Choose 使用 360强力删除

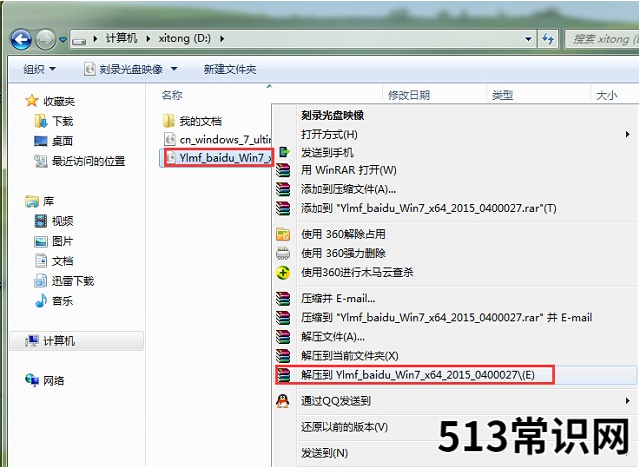pyautogui.click(x=343, y=253)
